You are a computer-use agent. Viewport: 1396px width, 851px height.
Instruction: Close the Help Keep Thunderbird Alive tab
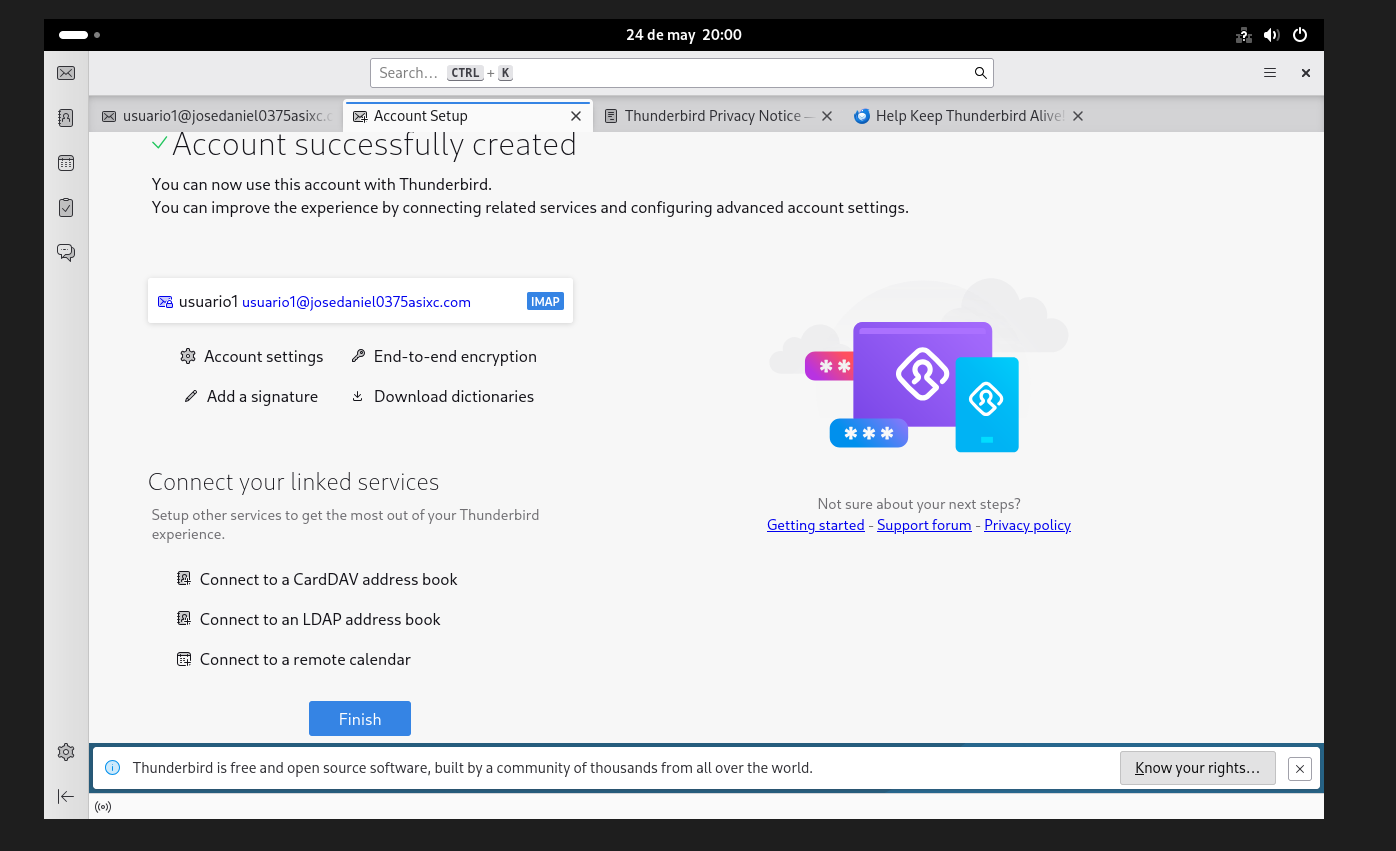[x=1078, y=116]
